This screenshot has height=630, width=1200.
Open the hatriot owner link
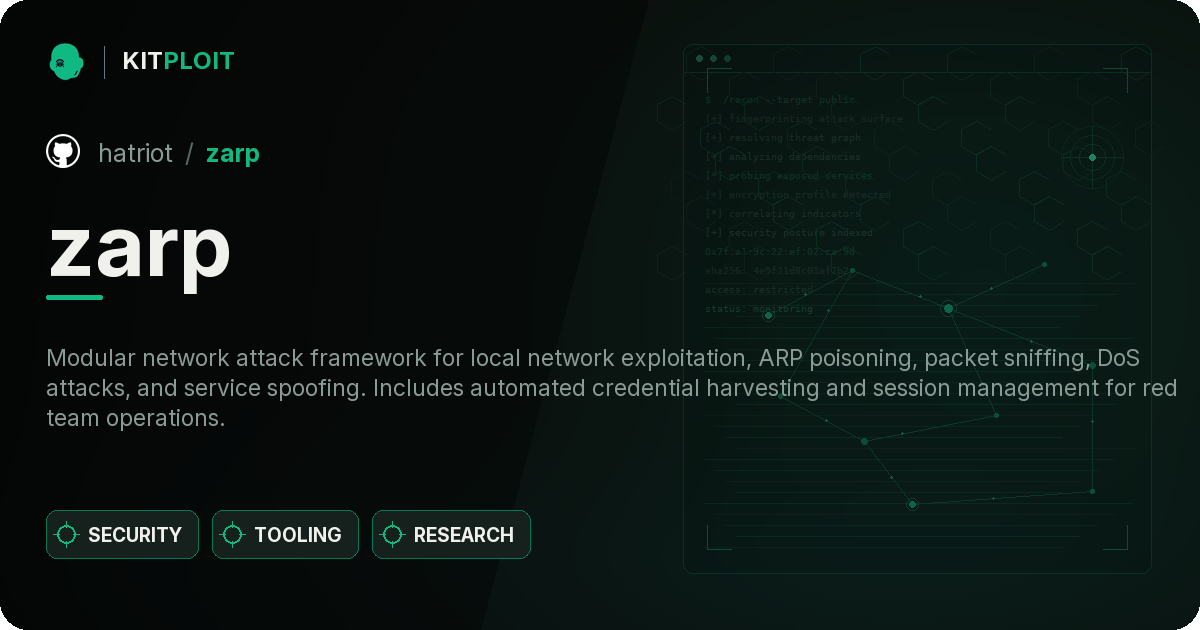(x=135, y=153)
